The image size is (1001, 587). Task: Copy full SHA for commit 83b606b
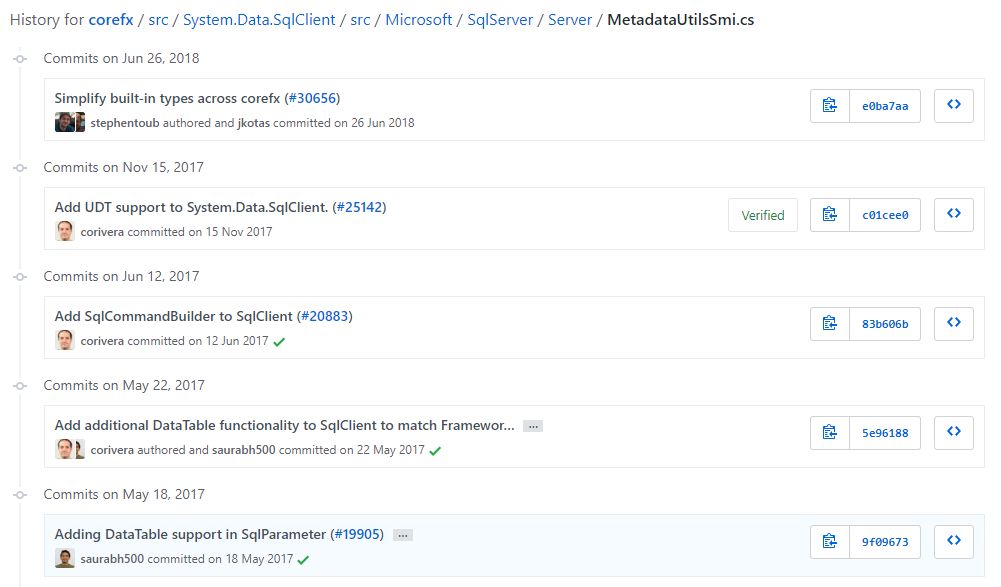829,324
